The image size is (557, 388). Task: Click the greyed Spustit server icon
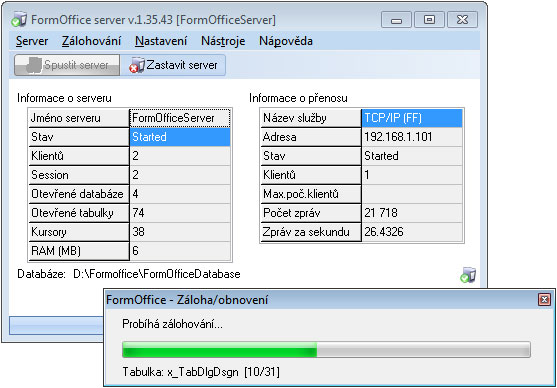point(34,65)
